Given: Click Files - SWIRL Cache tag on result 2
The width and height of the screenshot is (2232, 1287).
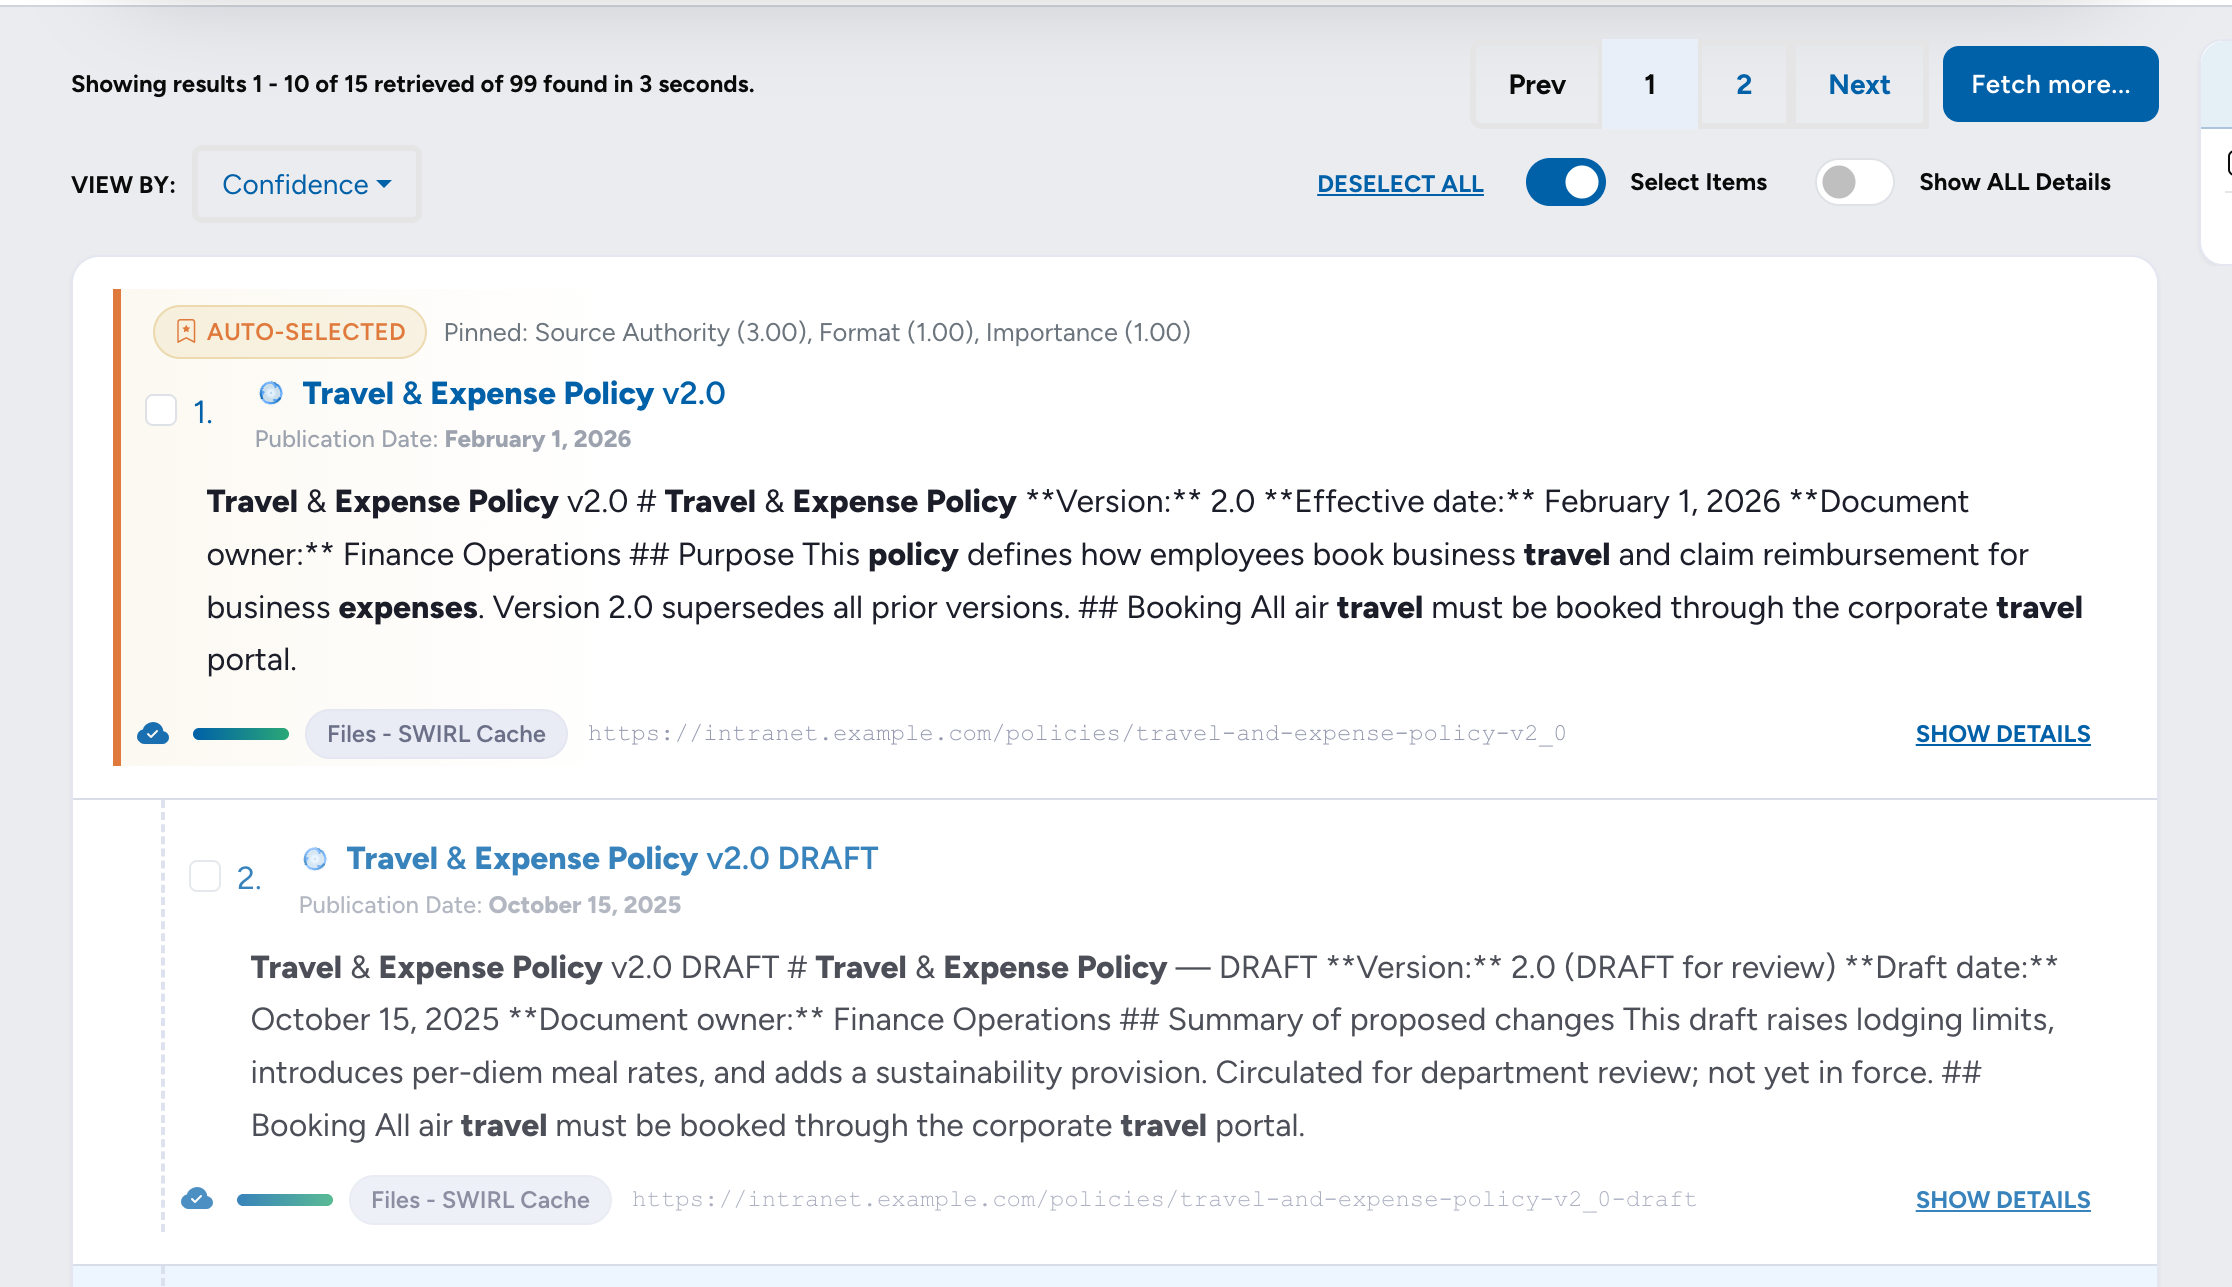Looking at the screenshot, I should (480, 1200).
